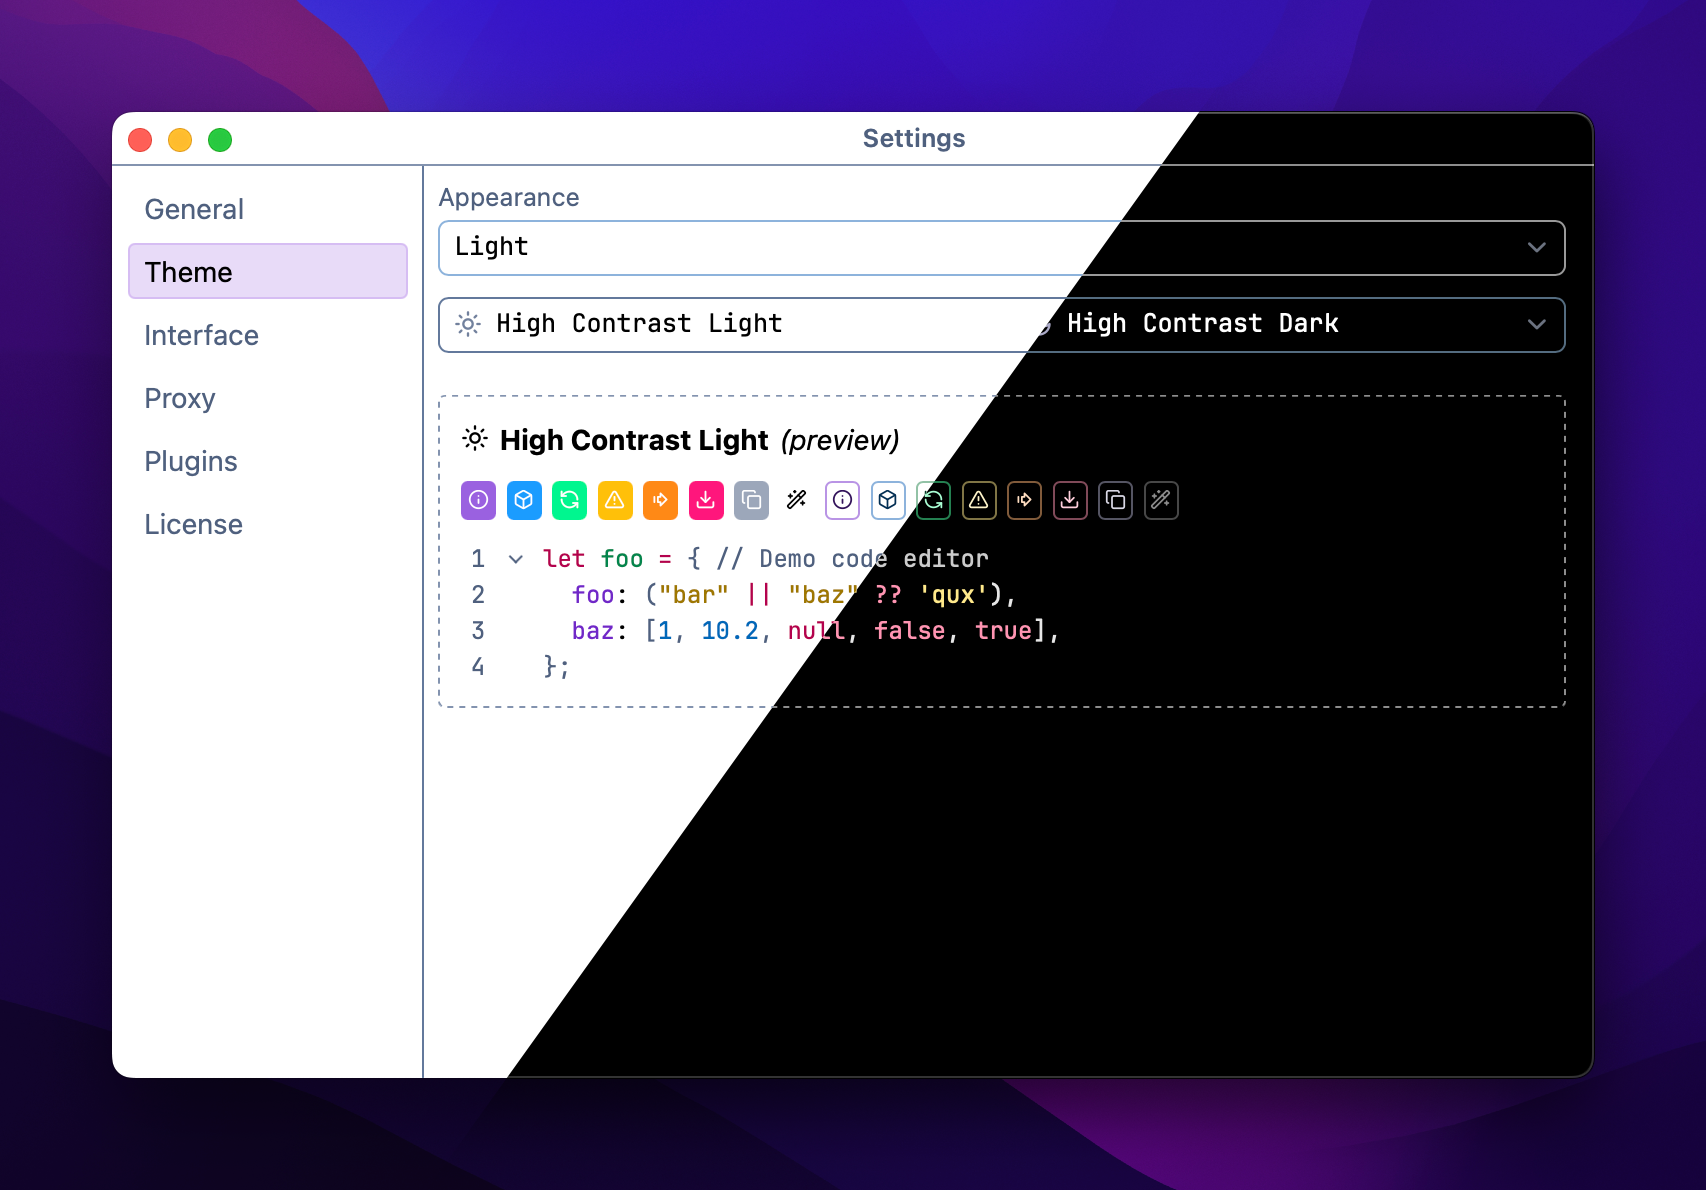Click the blue filled cube icon
The height and width of the screenshot is (1190, 1706).
(x=524, y=500)
